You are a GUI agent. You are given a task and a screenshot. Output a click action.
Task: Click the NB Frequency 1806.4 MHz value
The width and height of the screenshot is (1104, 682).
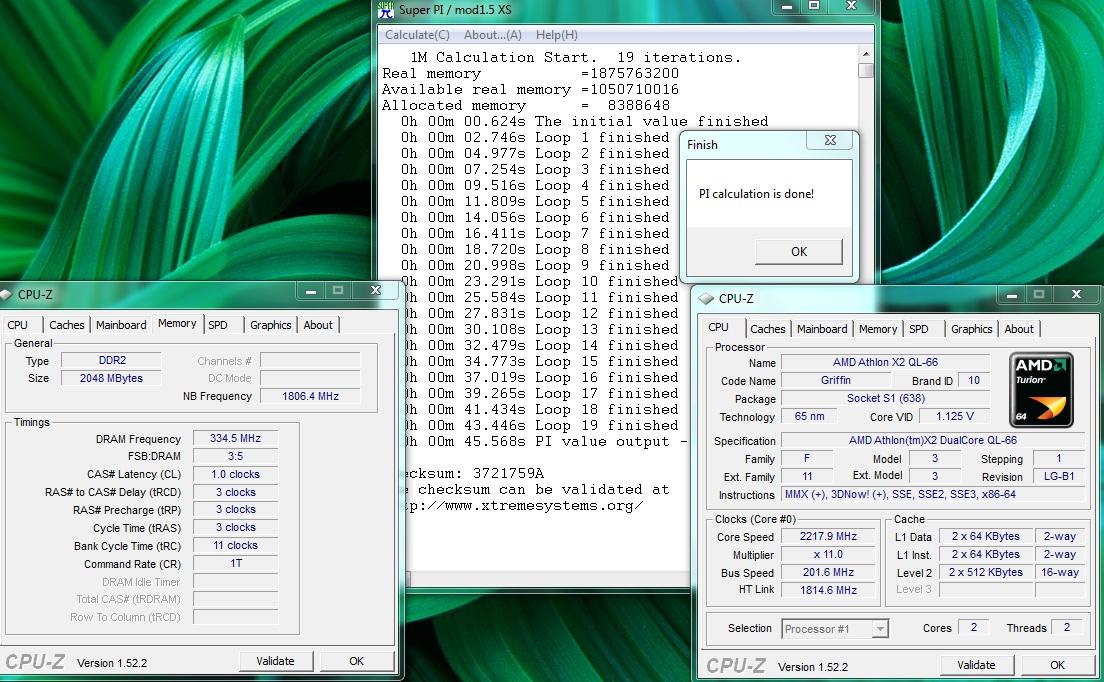310,396
